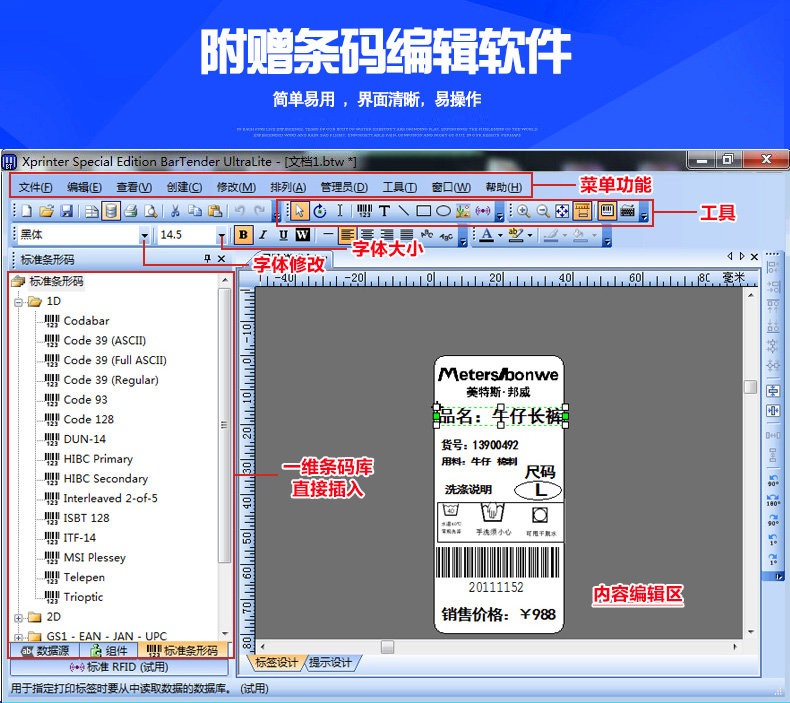
Task: Set justified text alignment
Action: click(407, 235)
